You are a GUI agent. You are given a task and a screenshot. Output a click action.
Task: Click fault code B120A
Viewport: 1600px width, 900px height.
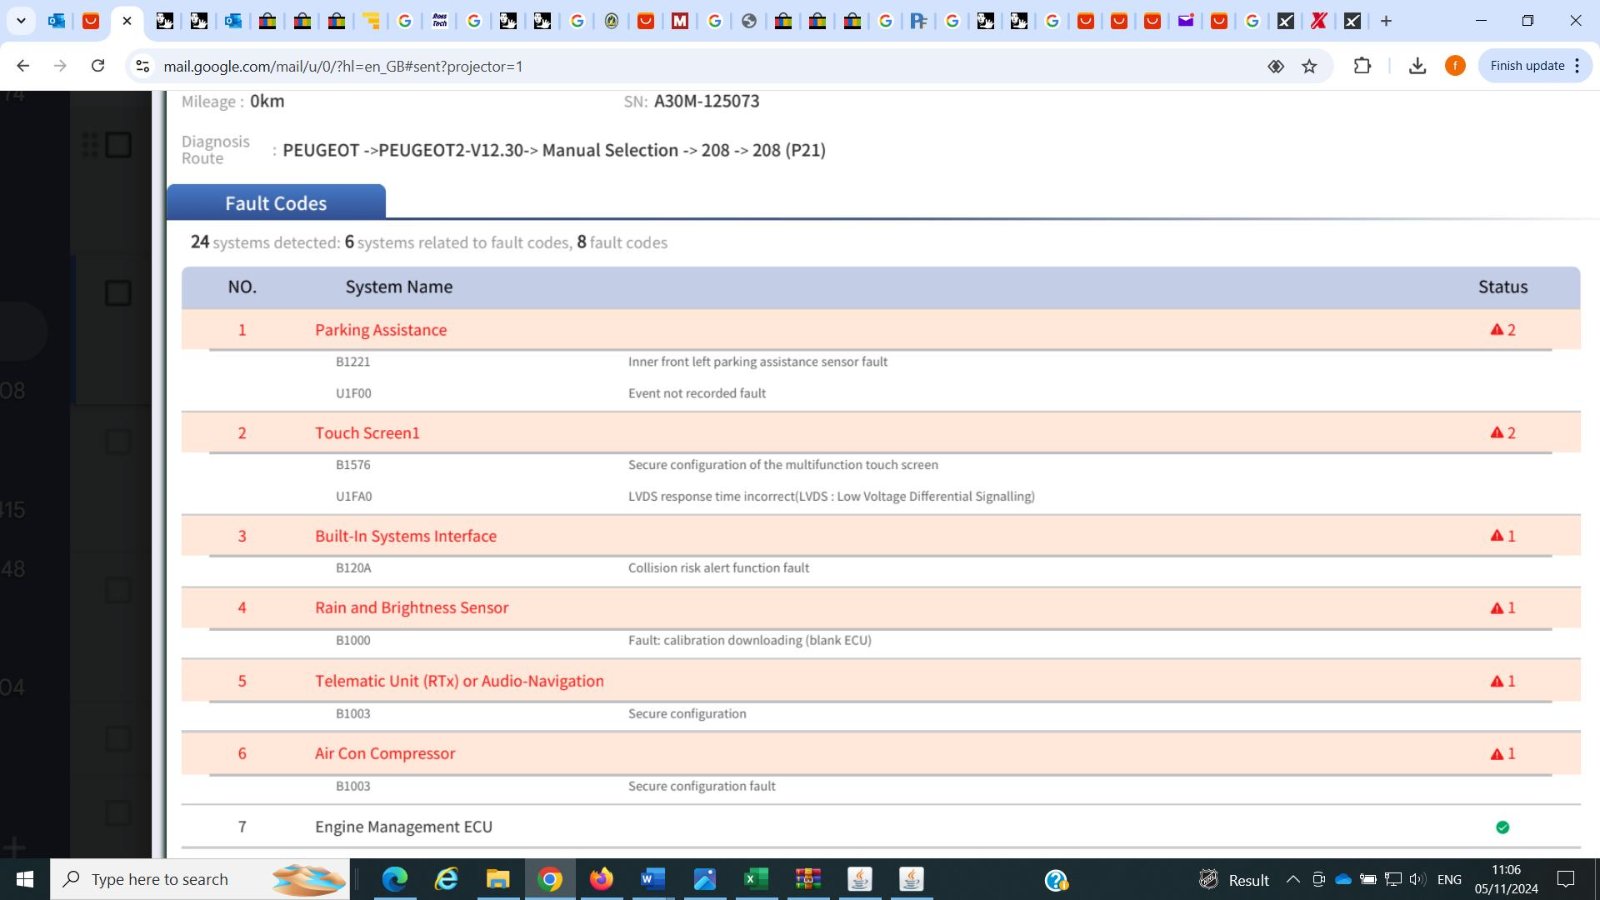[x=353, y=568]
